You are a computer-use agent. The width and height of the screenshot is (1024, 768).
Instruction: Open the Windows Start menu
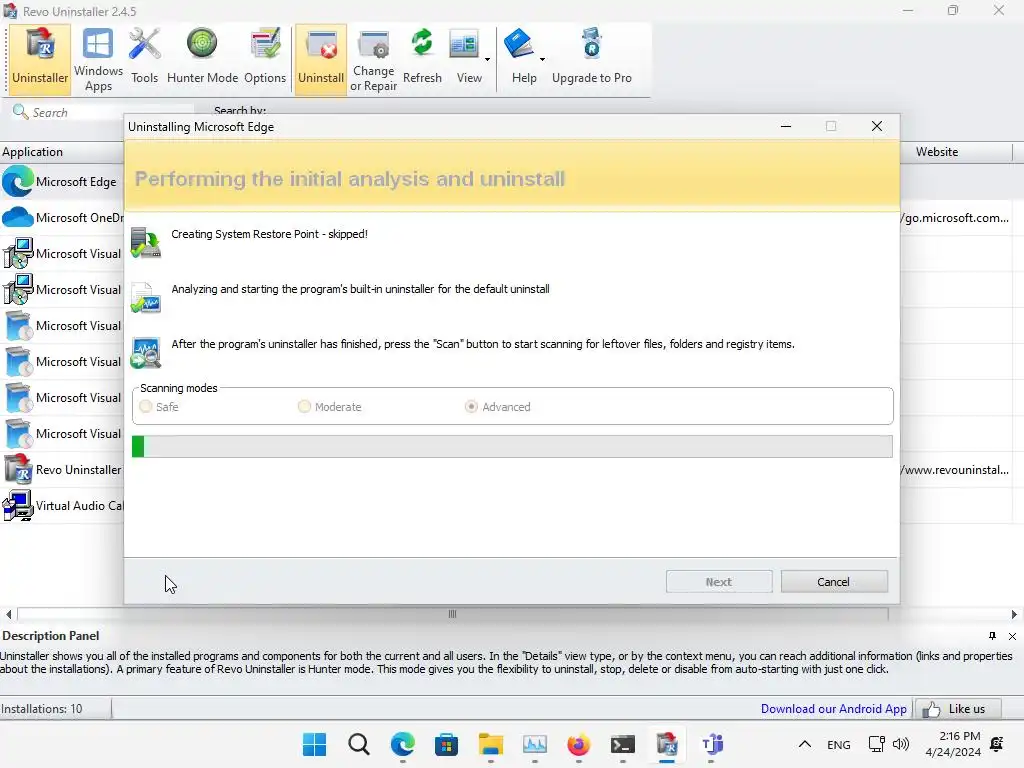click(x=315, y=744)
